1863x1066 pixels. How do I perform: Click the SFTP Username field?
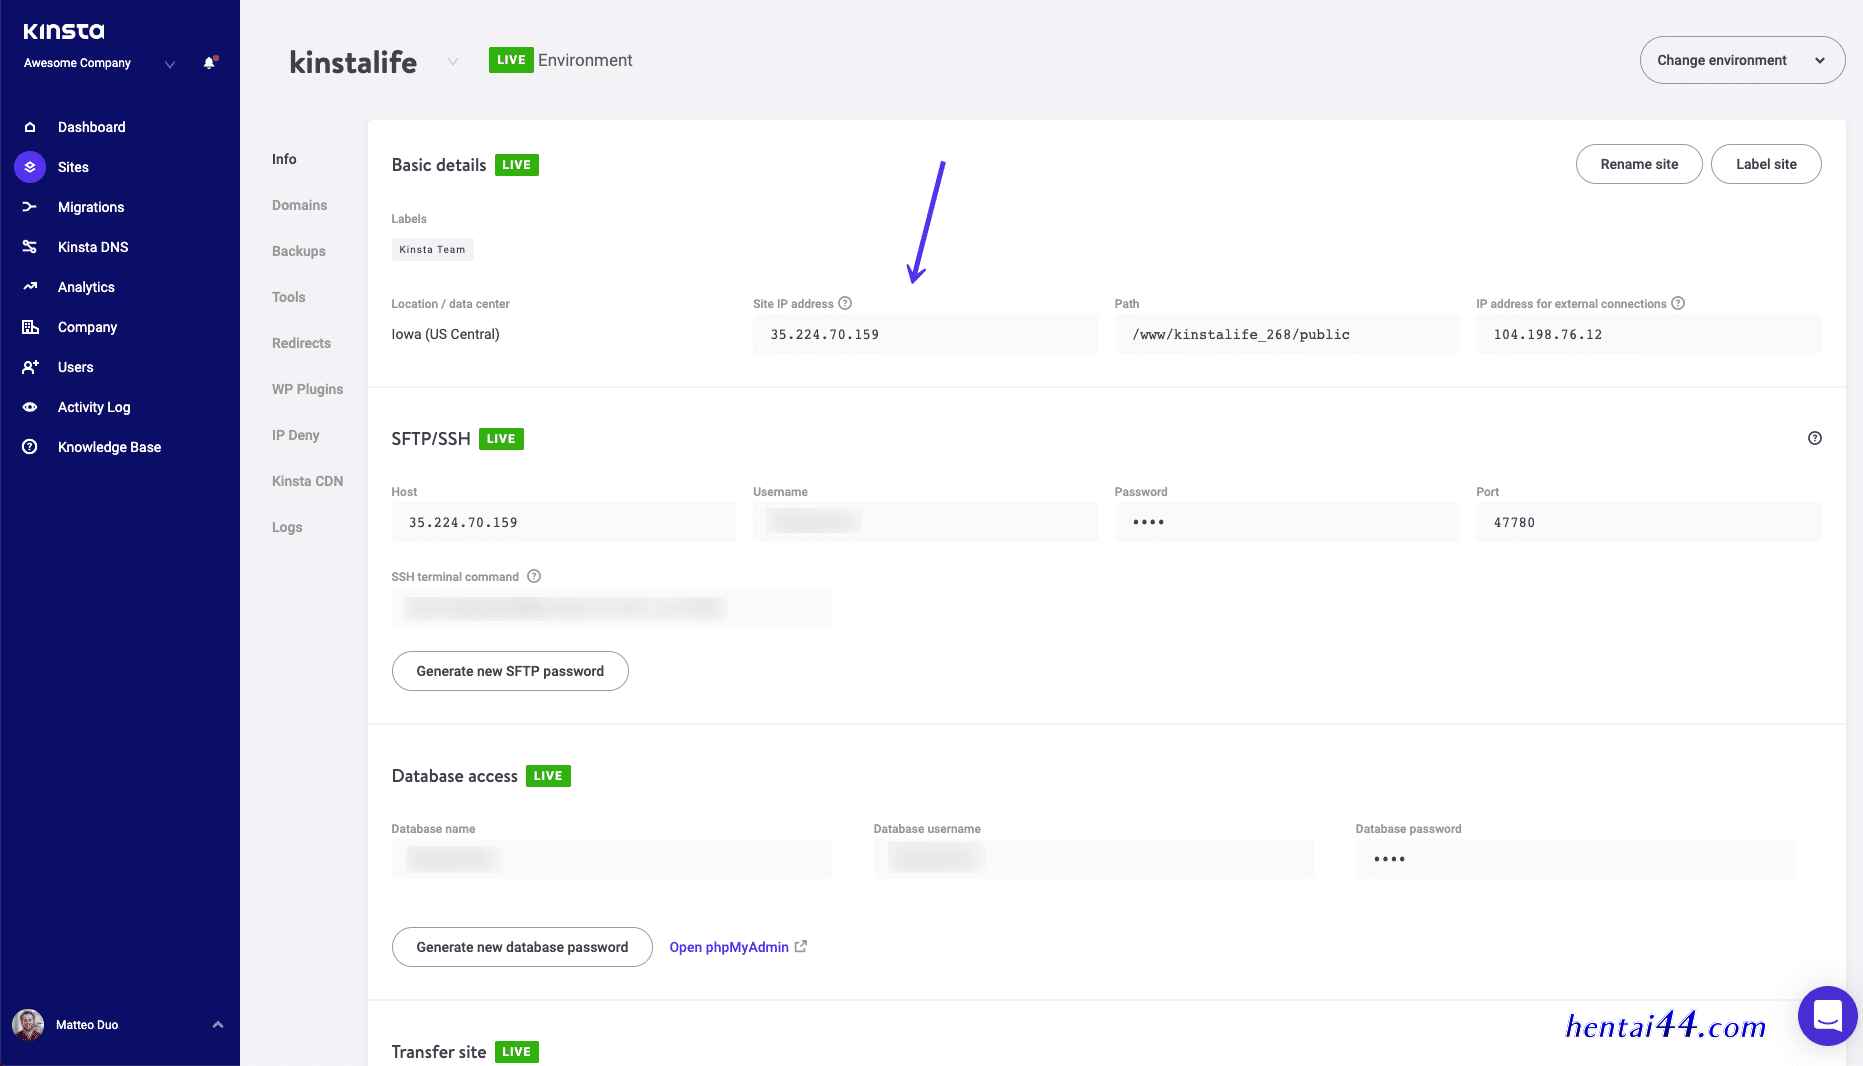pos(926,522)
